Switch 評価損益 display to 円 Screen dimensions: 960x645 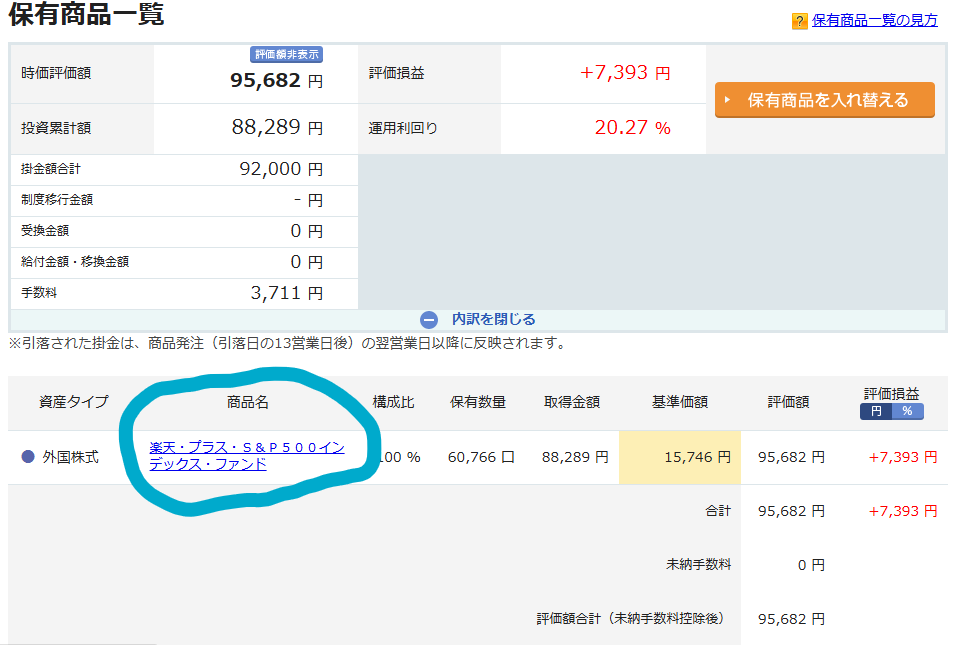coord(875,412)
